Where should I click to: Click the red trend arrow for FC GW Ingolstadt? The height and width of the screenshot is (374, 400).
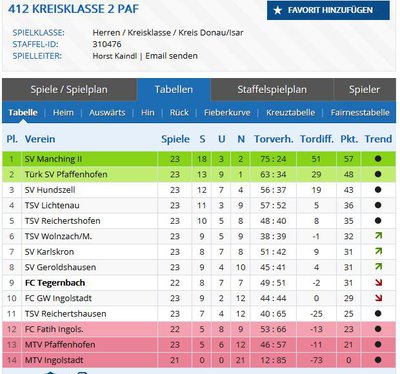(378, 298)
